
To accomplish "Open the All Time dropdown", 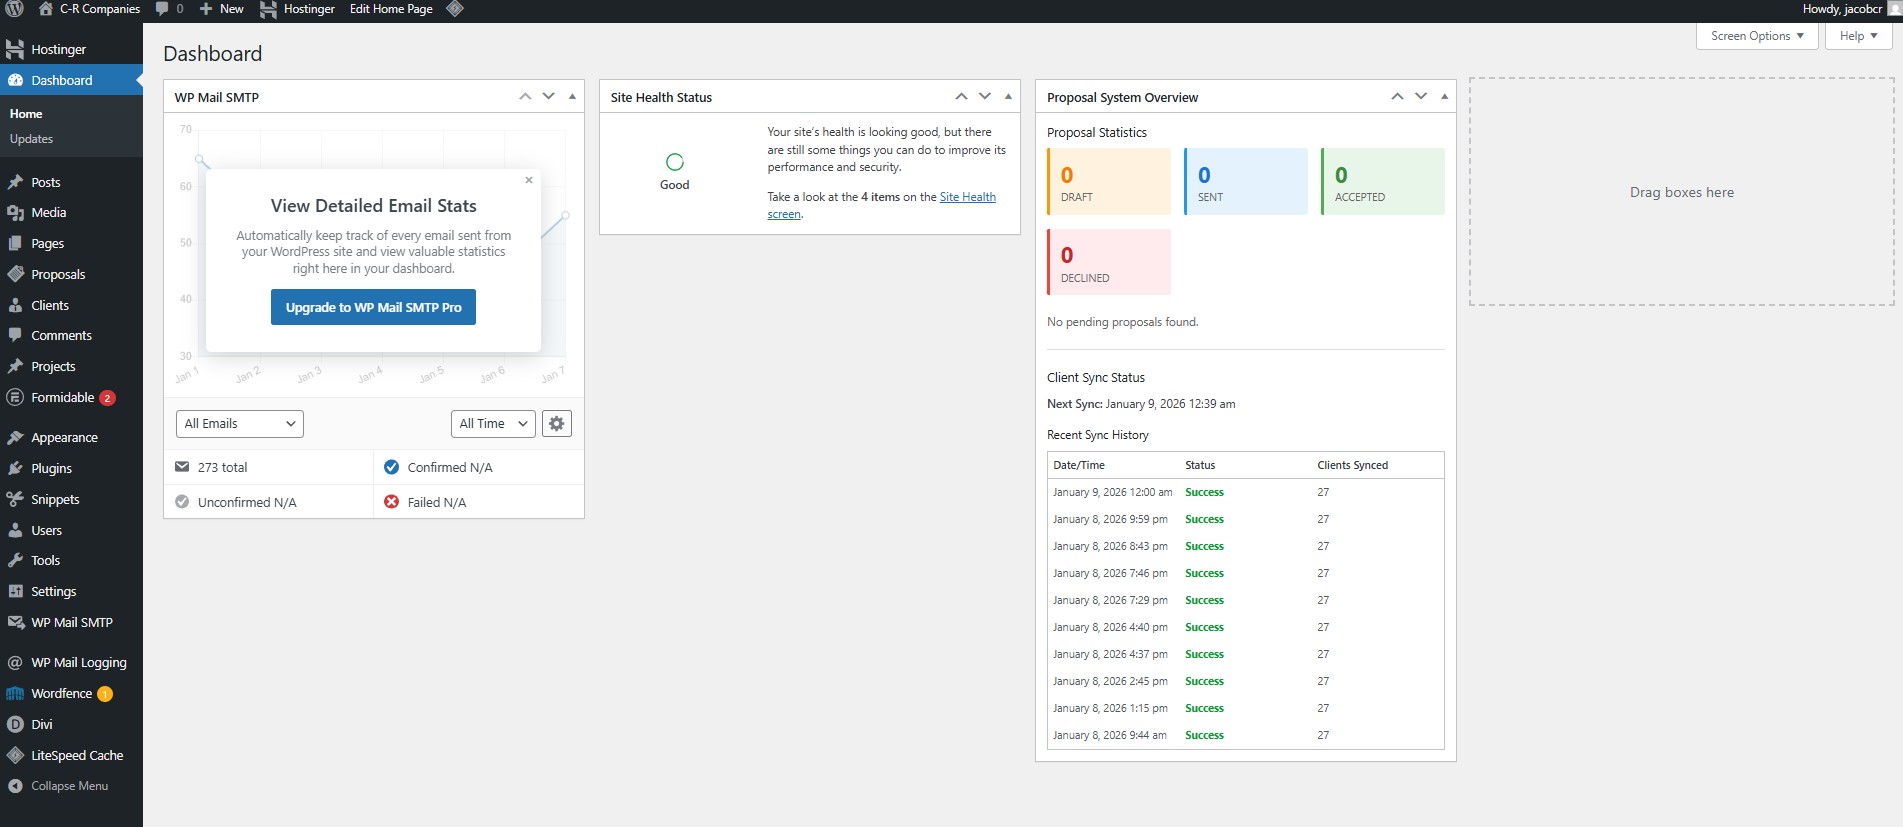I will pyautogui.click(x=493, y=424).
